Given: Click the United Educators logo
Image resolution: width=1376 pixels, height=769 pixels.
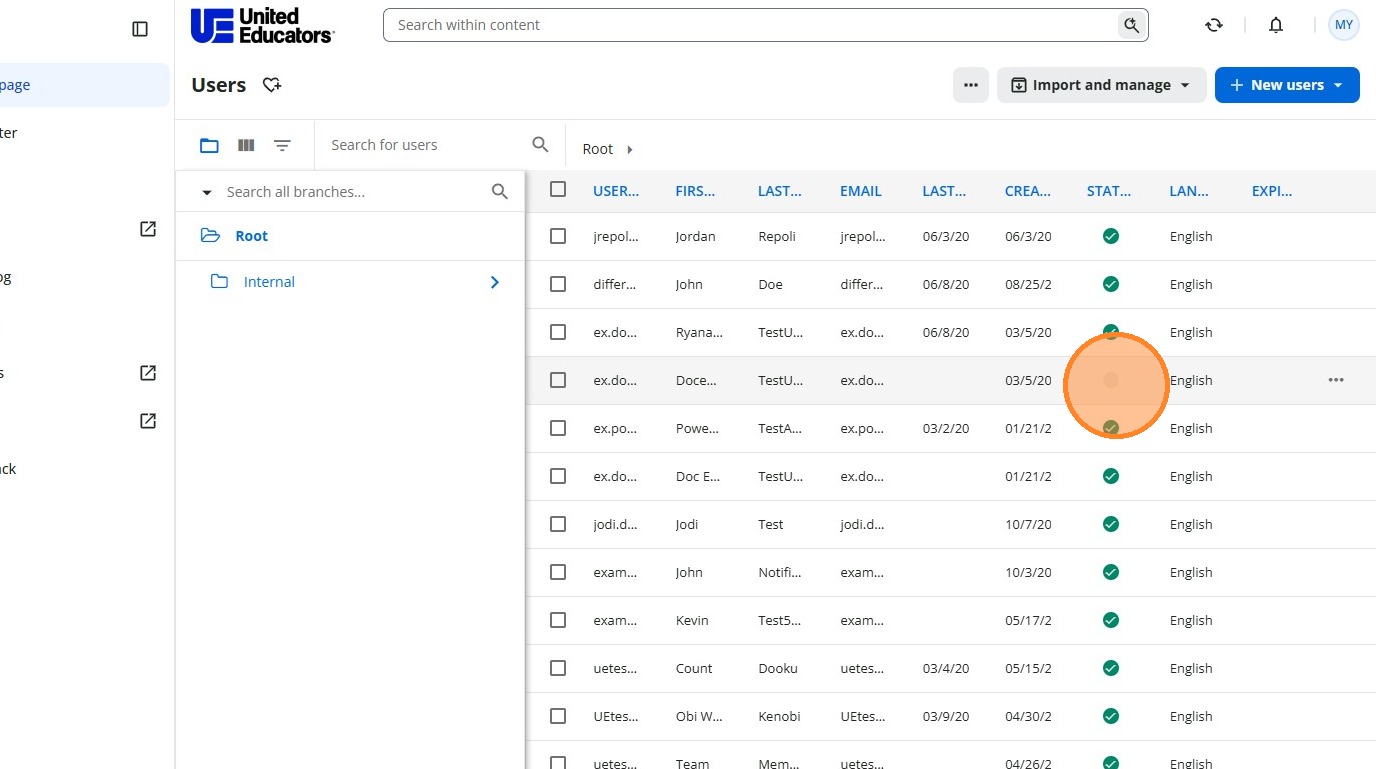Looking at the screenshot, I should (x=262, y=26).
